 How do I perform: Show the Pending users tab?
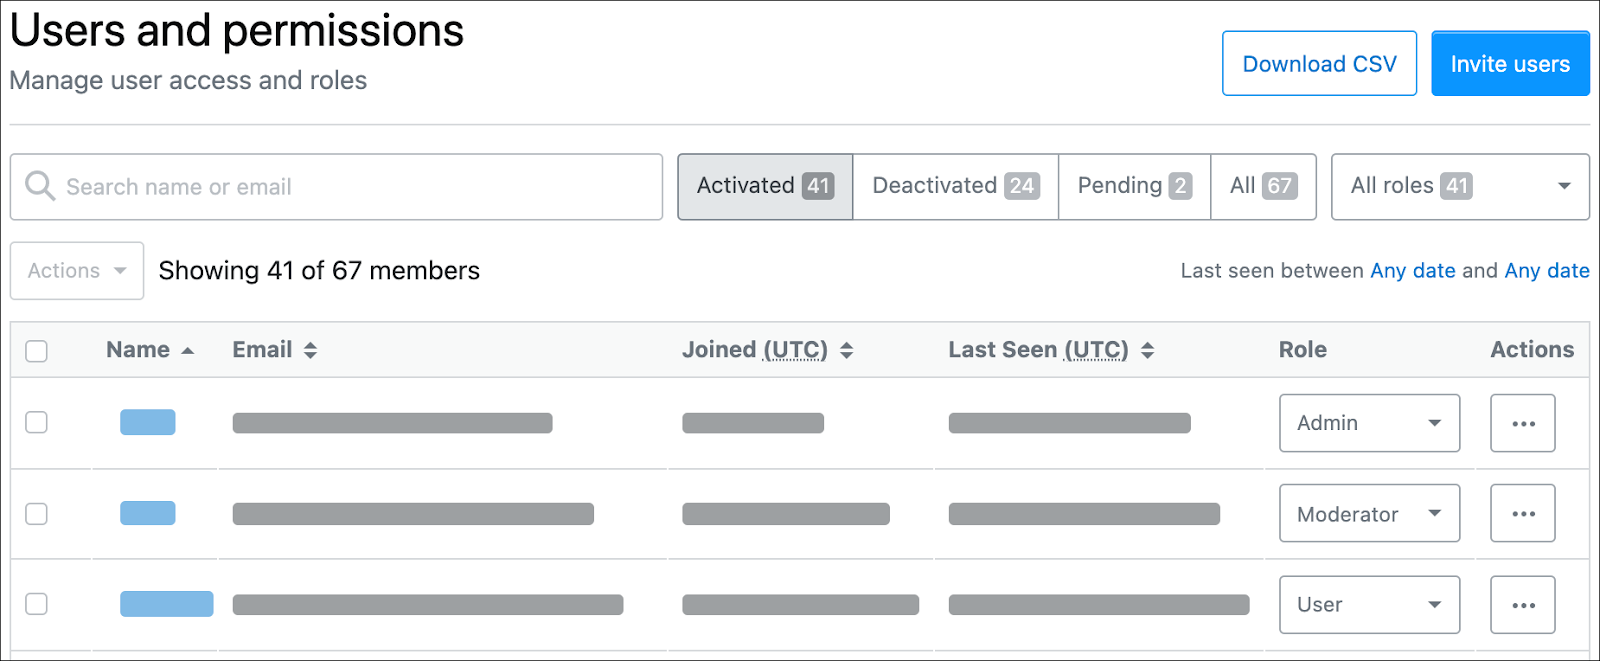1134,186
